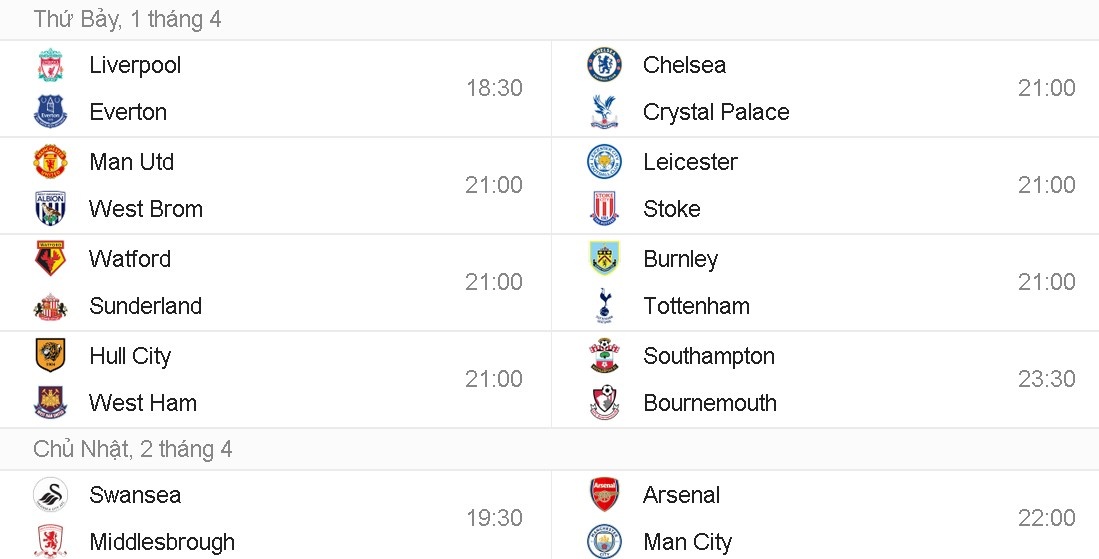This screenshot has width=1099, height=559.
Task: Click the Chủ Nhật, 2 tháng 4 header
Action: (133, 449)
